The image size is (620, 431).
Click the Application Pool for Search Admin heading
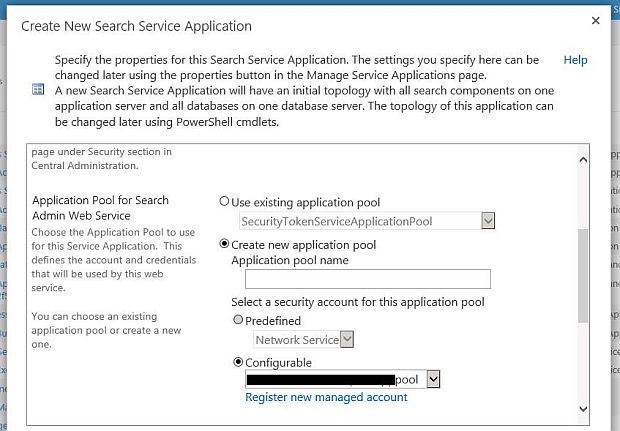point(98,207)
